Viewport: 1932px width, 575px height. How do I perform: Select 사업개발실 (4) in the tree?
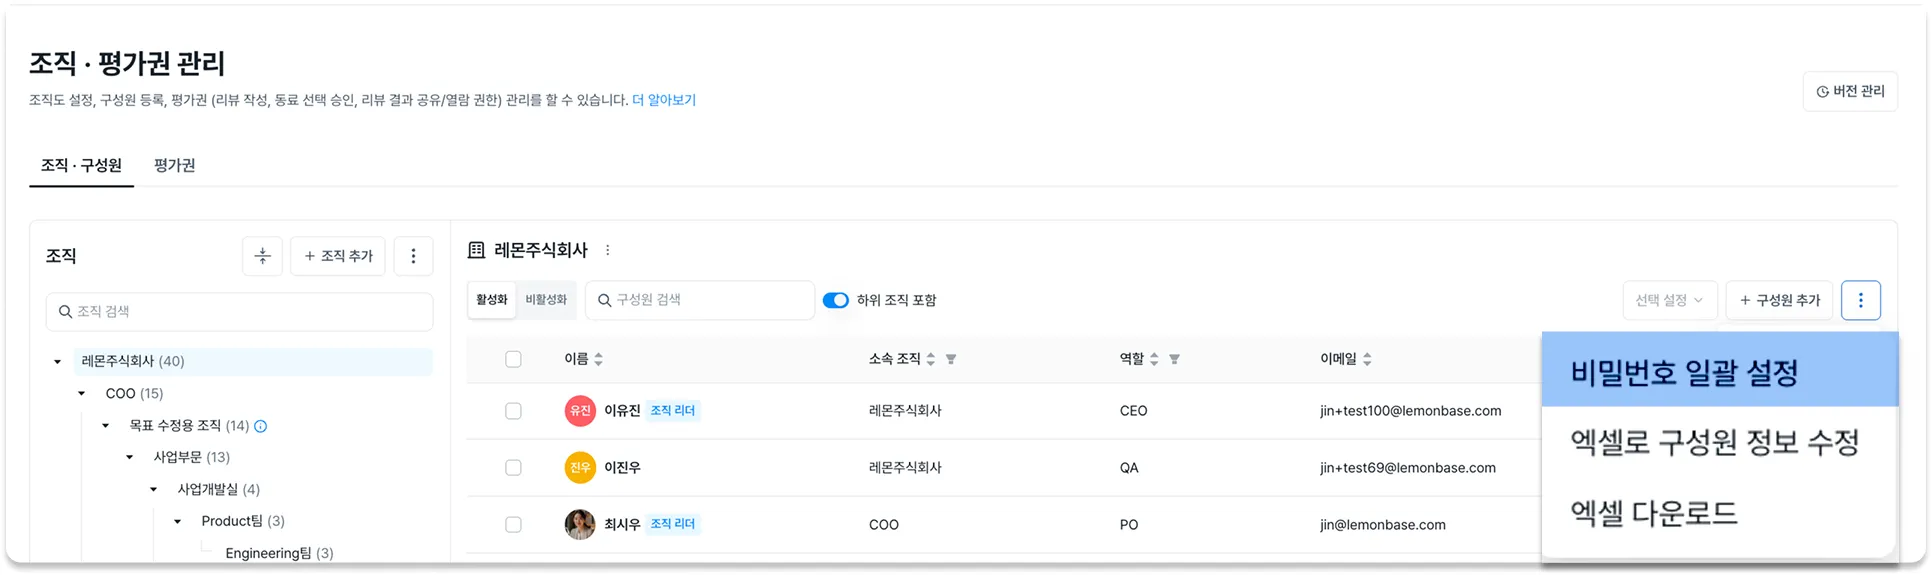[218, 489]
